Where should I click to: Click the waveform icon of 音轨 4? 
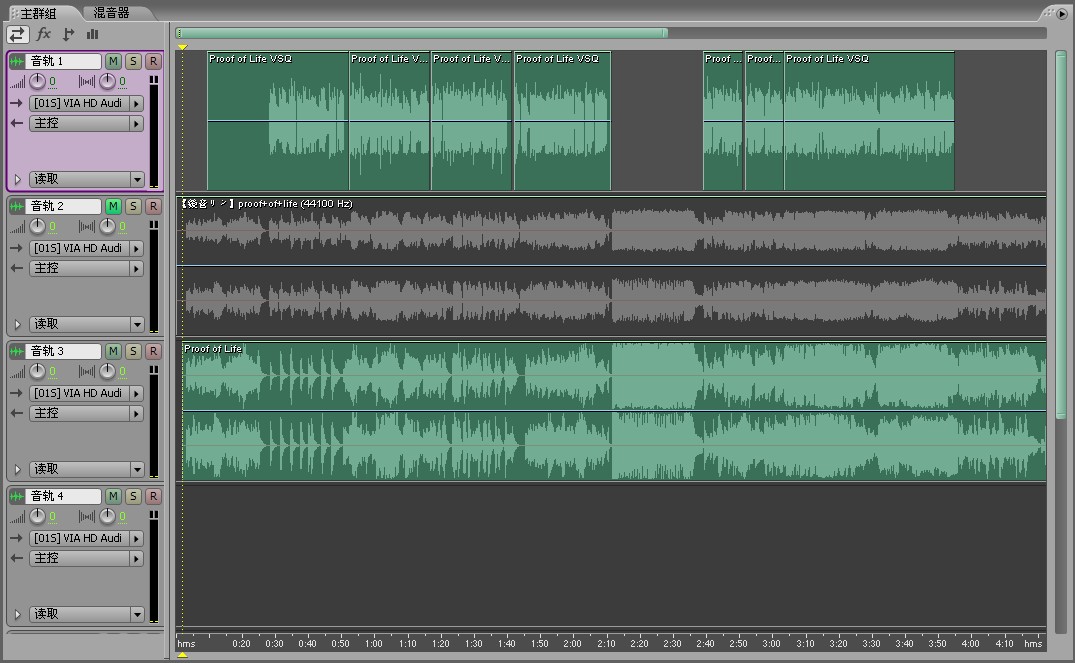[x=16, y=496]
